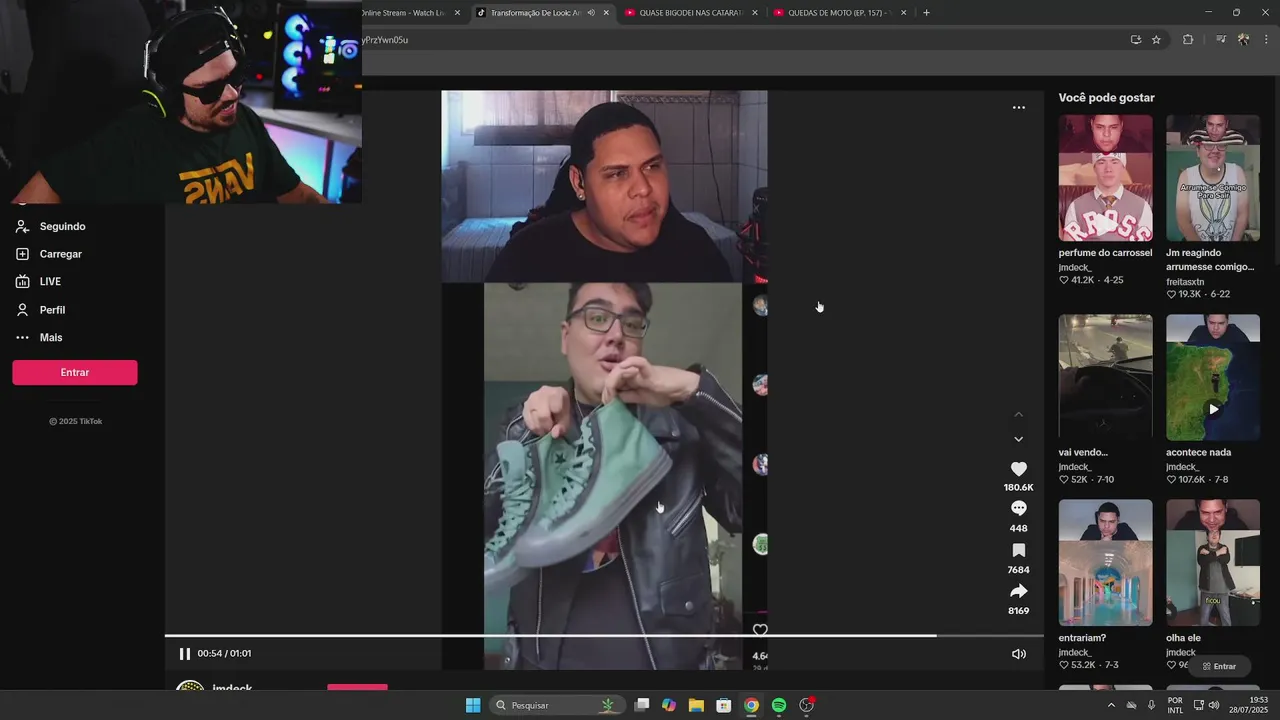Click the '180.6K' likes count
This screenshot has width=1280, height=720.
(1018, 487)
